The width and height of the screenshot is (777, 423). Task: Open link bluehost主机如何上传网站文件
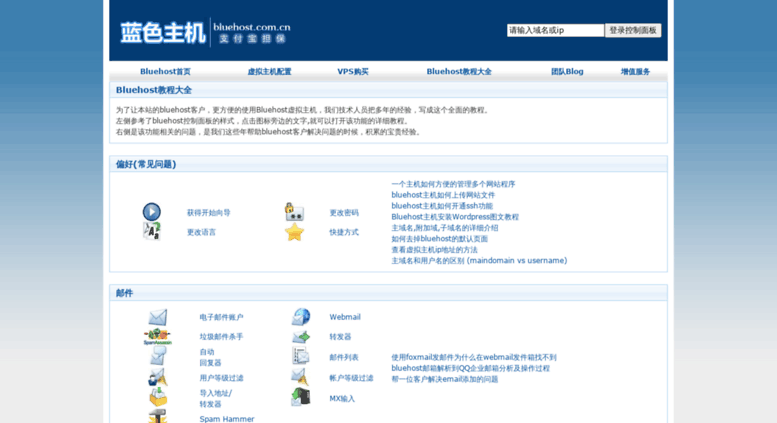pos(443,195)
